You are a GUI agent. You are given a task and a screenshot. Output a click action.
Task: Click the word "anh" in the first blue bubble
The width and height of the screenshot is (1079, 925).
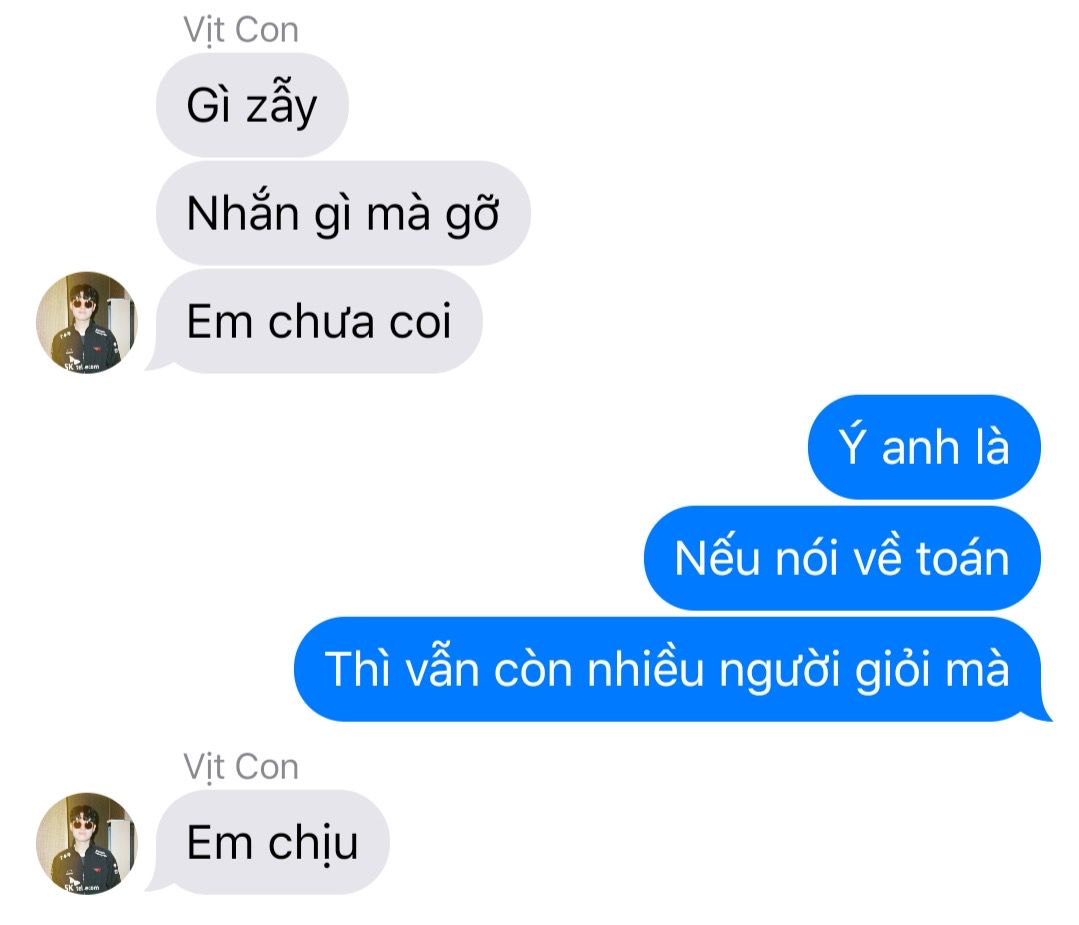921,448
